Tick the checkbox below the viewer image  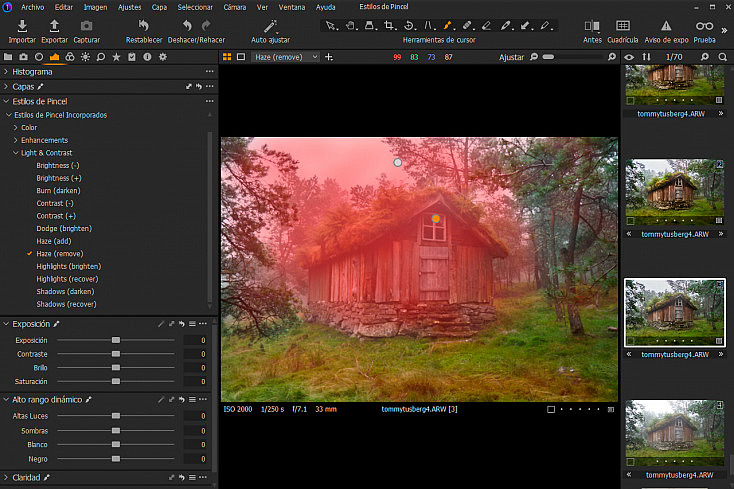coord(551,409)
